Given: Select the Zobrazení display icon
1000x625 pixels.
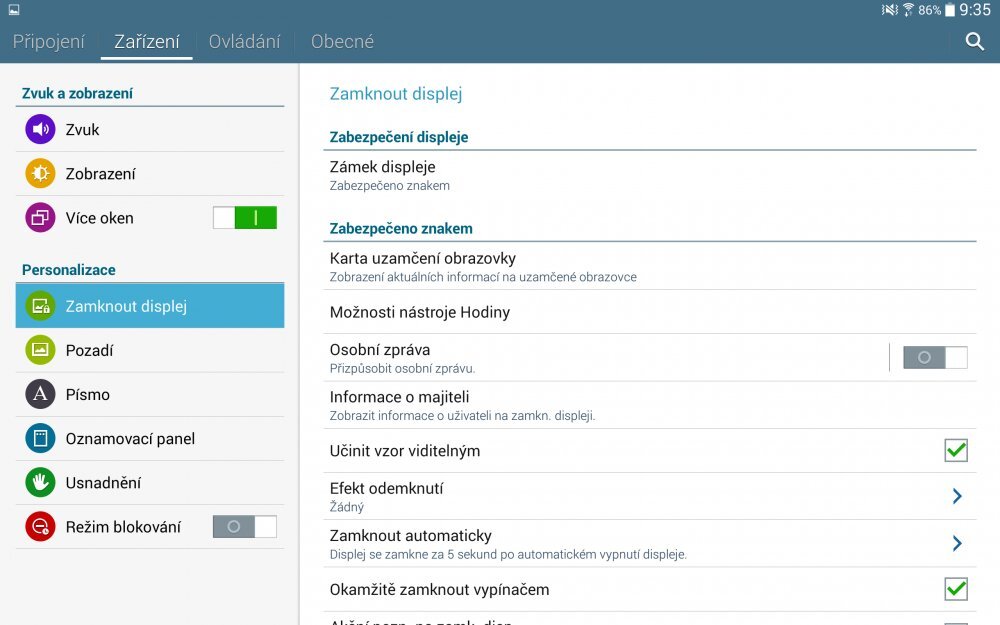Looking at the screenshot, I should [x=39, y=173].
